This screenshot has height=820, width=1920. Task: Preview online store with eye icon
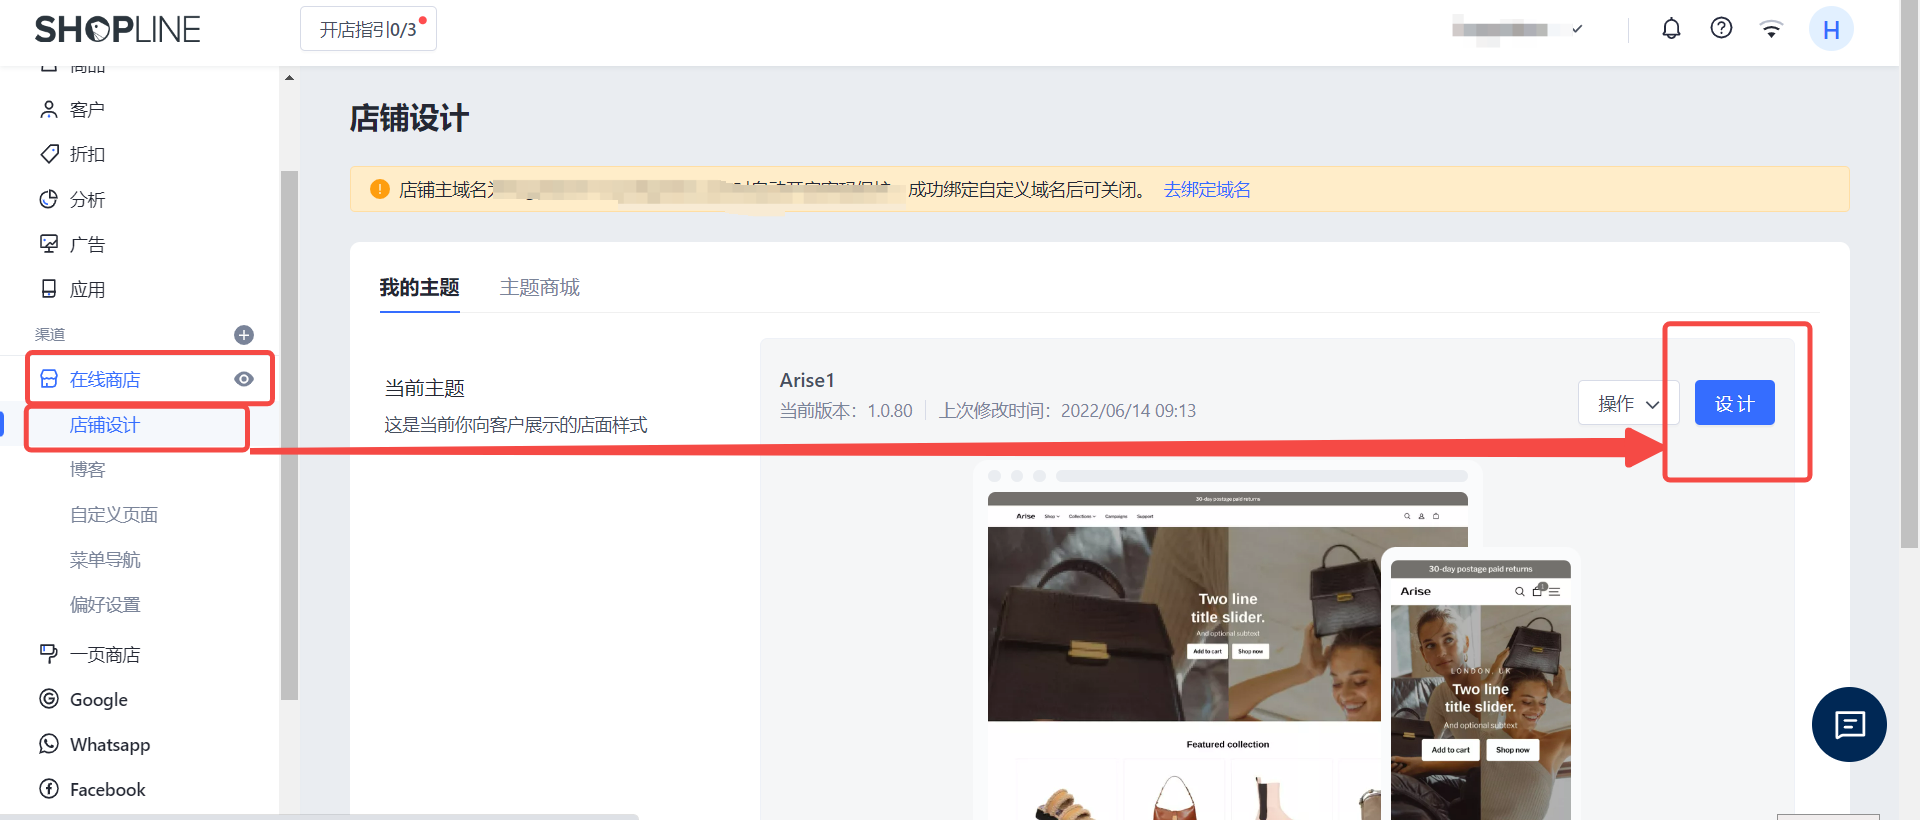(x=244, y=379)
